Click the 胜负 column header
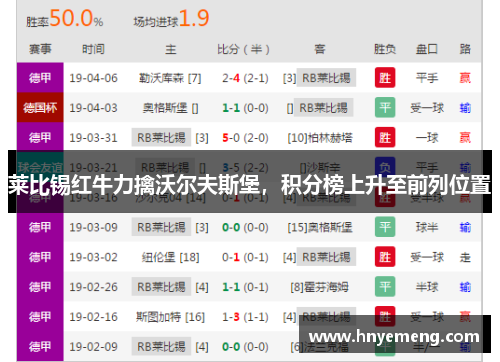 click(385, 49)
